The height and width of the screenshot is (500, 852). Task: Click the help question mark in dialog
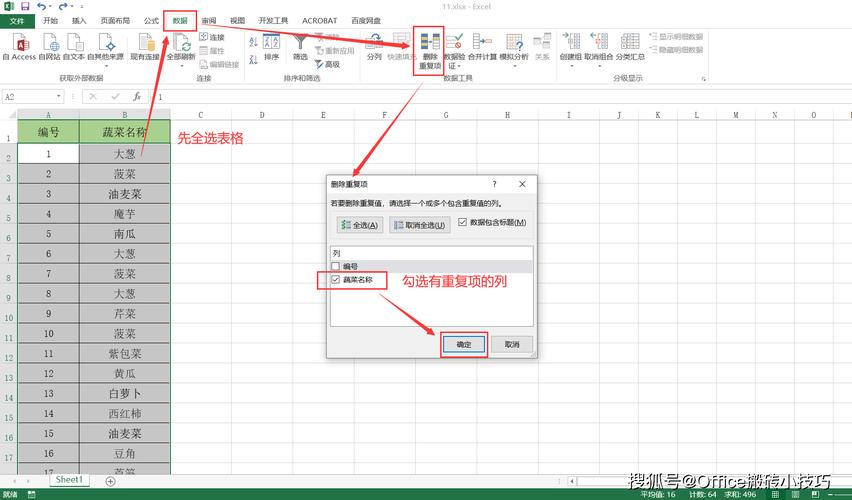(x=494, y=184)
